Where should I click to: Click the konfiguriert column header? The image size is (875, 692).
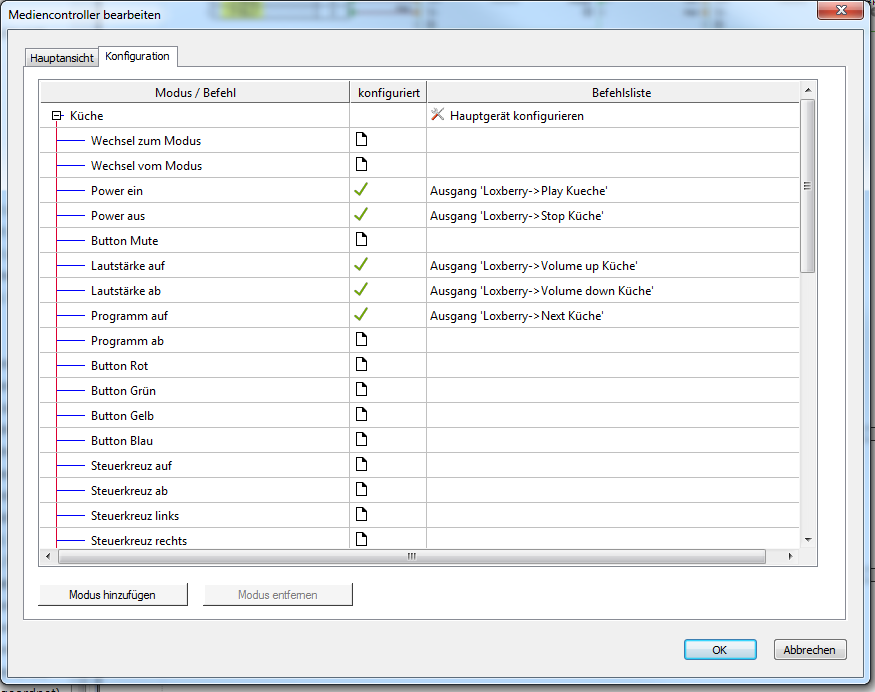tap(389, 93)
